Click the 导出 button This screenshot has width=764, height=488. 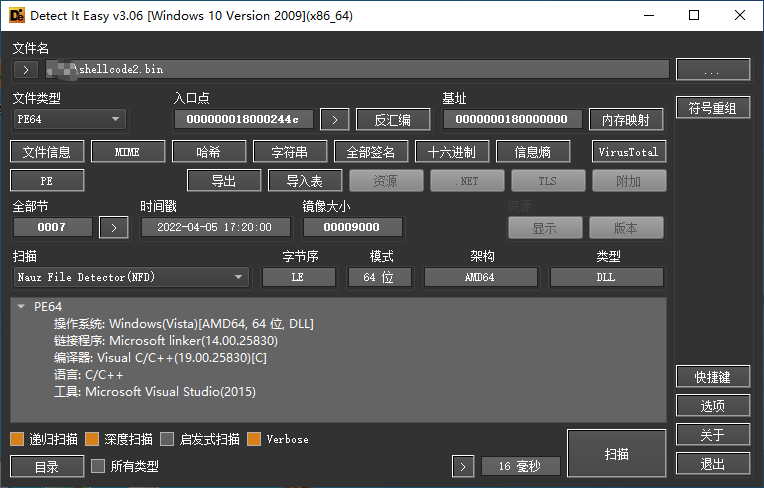point(224,181)
